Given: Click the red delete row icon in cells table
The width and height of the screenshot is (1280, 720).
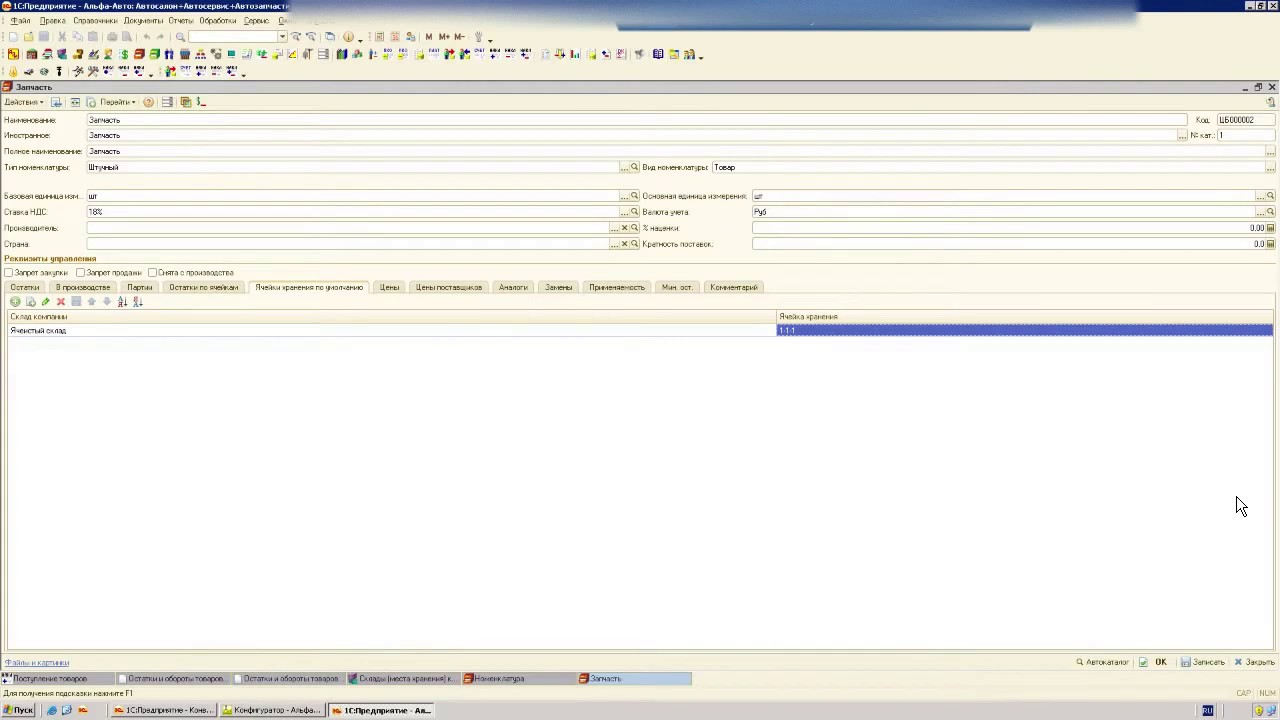Looking at the screenshot, I should tap(61, 302).
